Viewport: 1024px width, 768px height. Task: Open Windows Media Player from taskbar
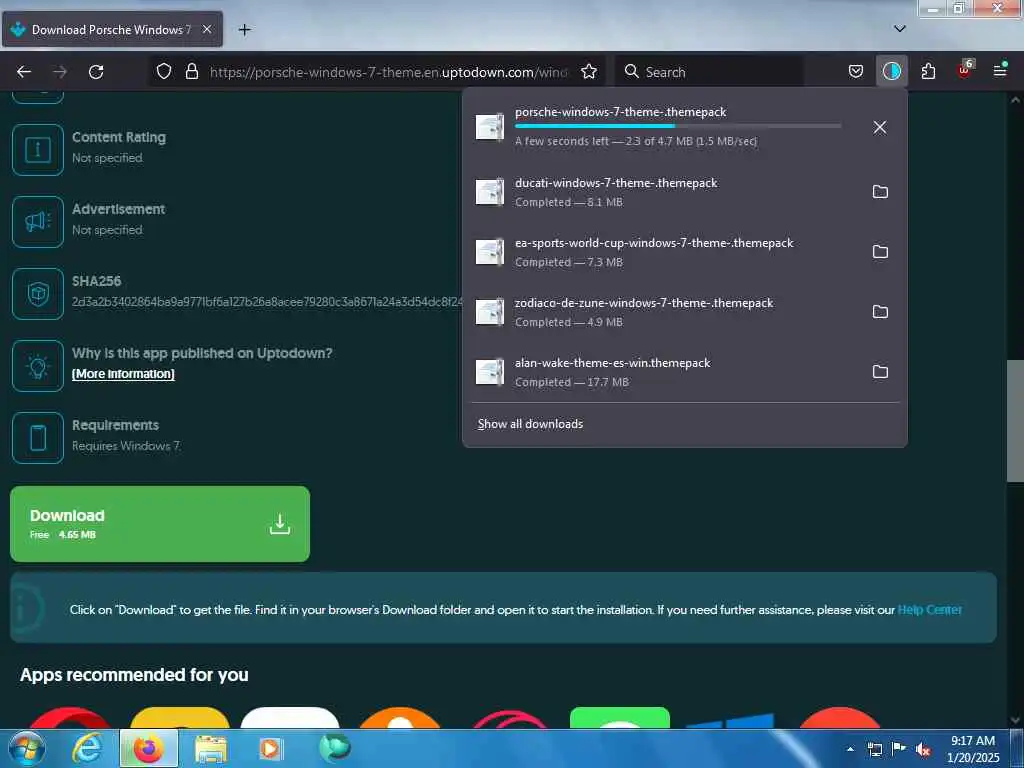tap(270, 749)
